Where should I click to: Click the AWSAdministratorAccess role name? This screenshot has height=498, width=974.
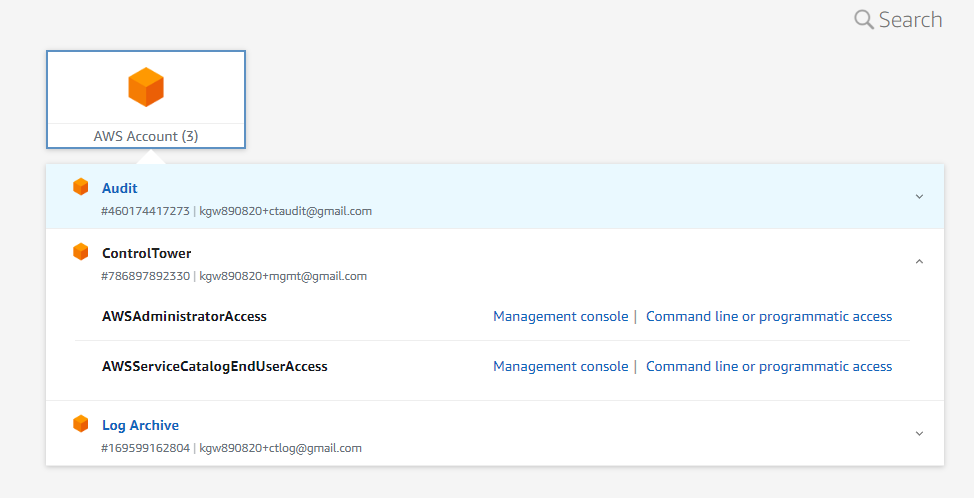click(x=184, y=317)
